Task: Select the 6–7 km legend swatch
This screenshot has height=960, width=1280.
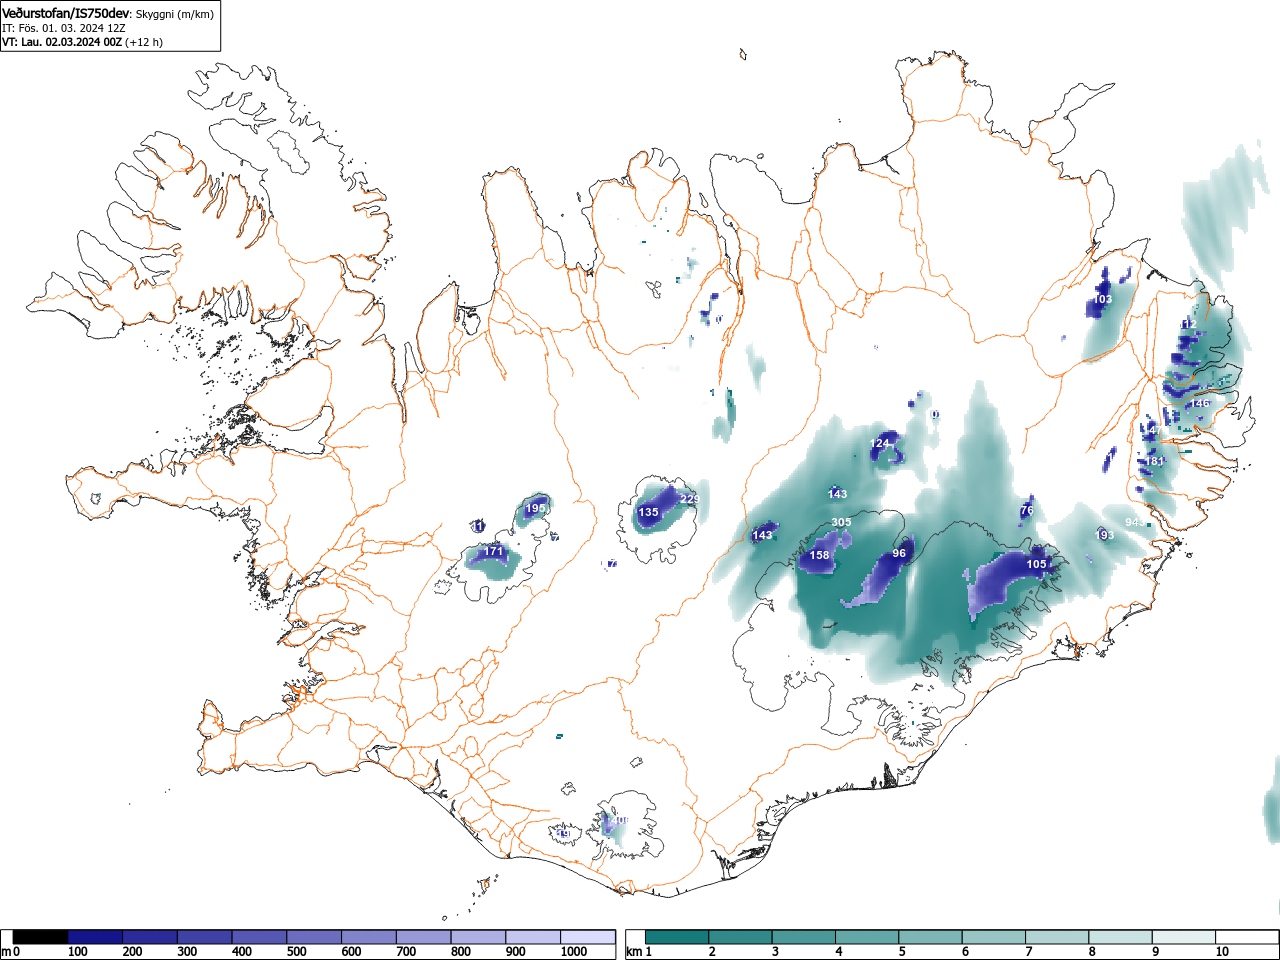Action: (x=996, y=937)
